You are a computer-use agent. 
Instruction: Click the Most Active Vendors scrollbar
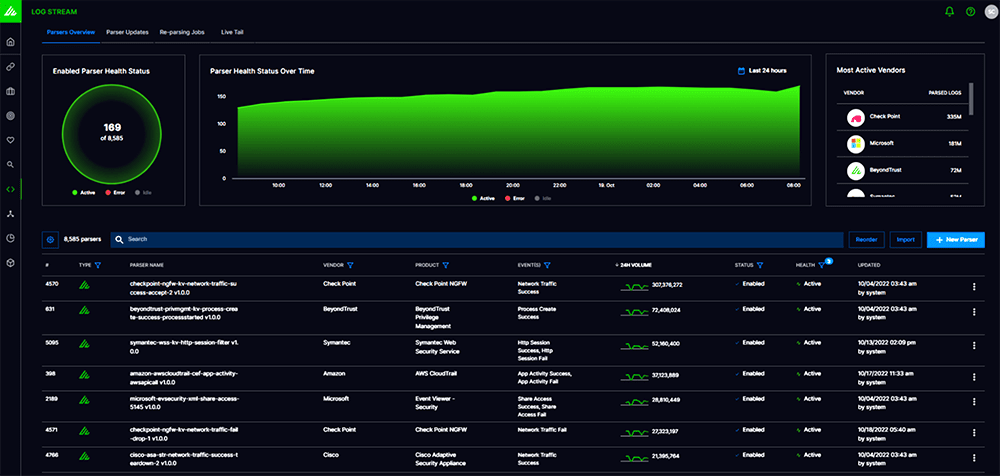point(971,98)
